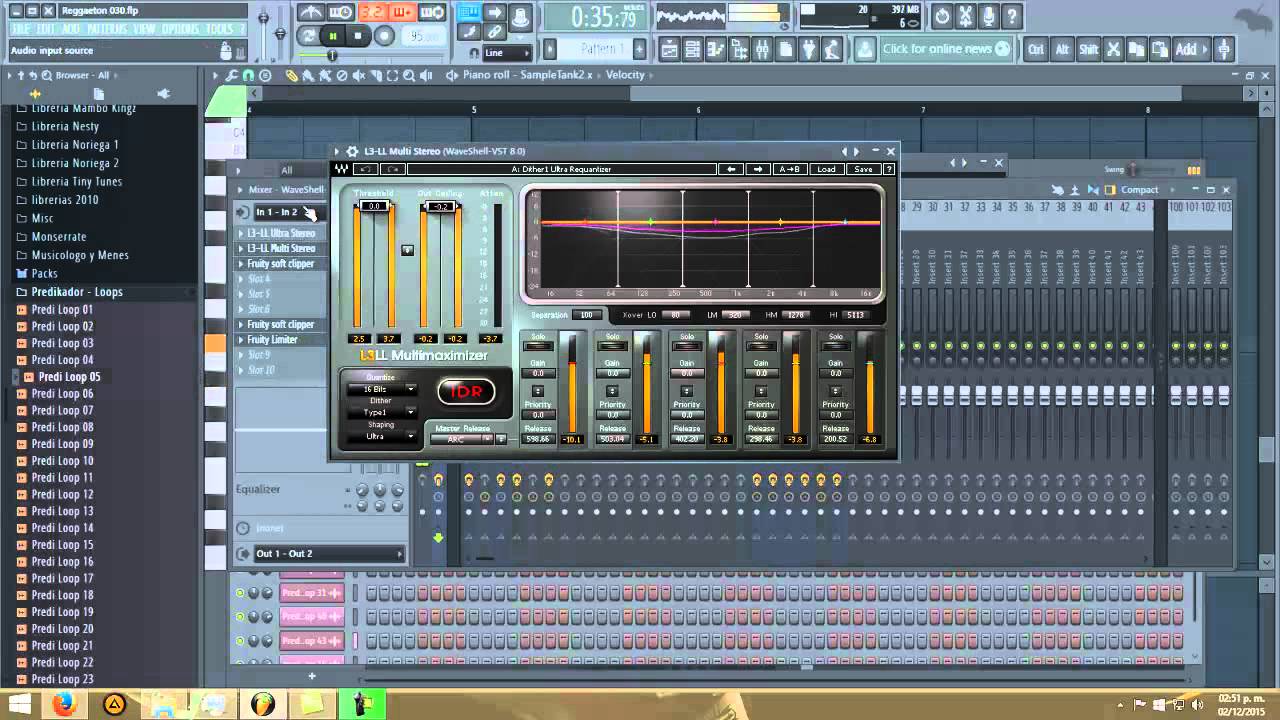Image resolution: width=1280 pixels, height=720 pixels.
Task: Open the snap Line dropdown
Action: [508, 53]
